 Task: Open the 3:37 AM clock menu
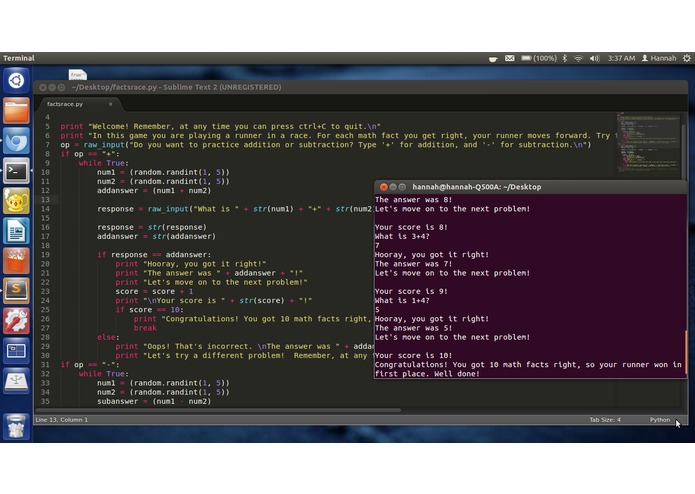pyautogui.click(x=621, y=58)
